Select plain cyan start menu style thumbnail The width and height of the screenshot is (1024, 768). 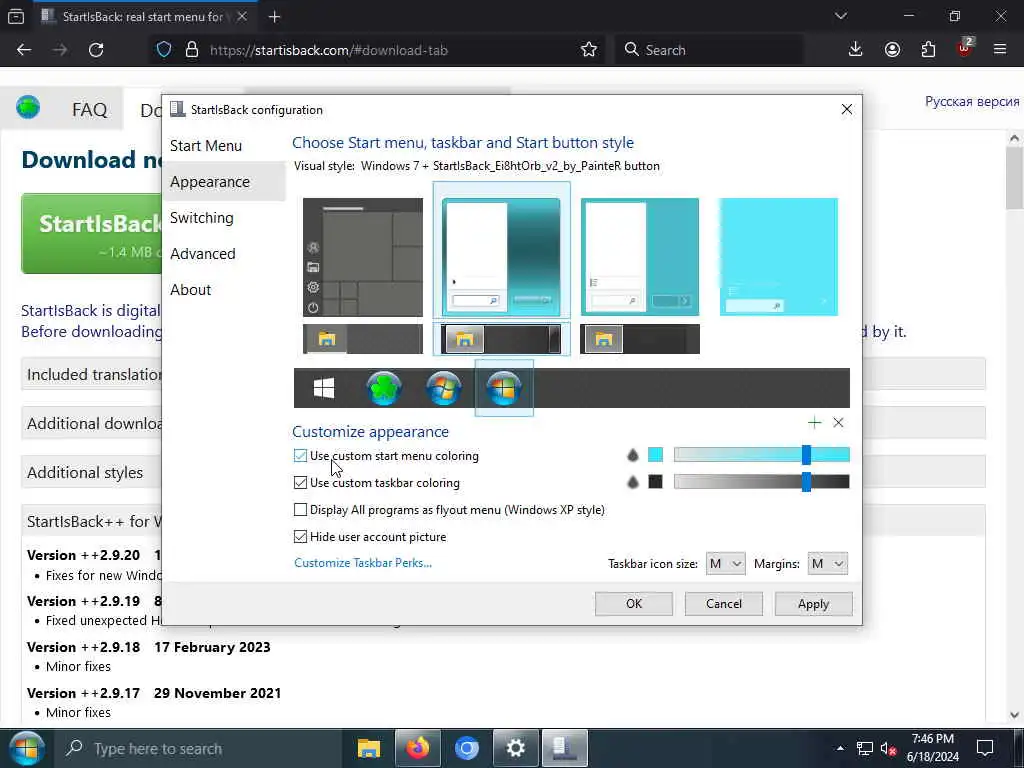(778, 257)
